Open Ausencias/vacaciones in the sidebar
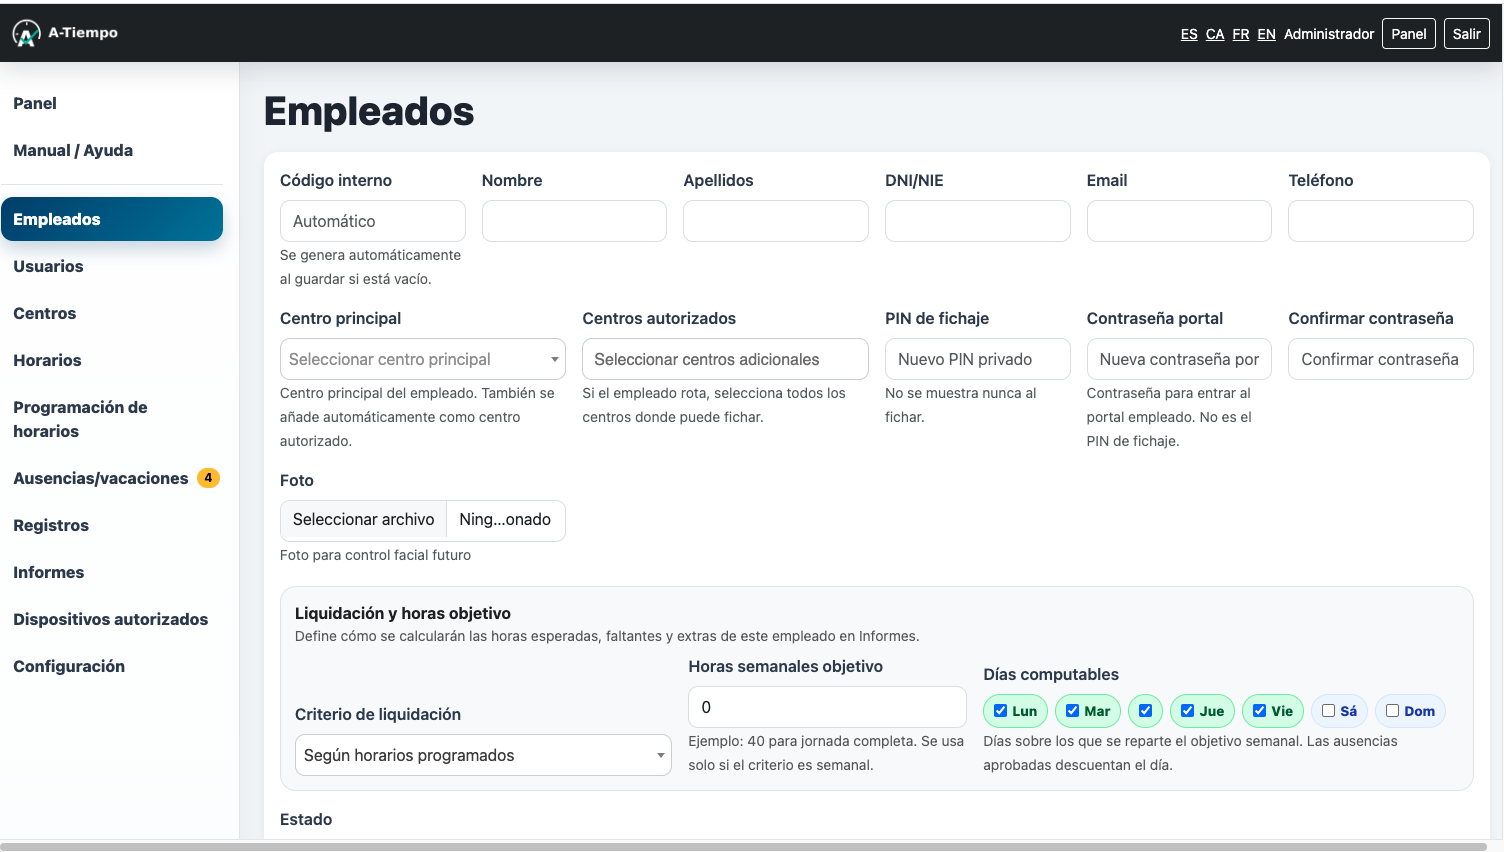 101,478
